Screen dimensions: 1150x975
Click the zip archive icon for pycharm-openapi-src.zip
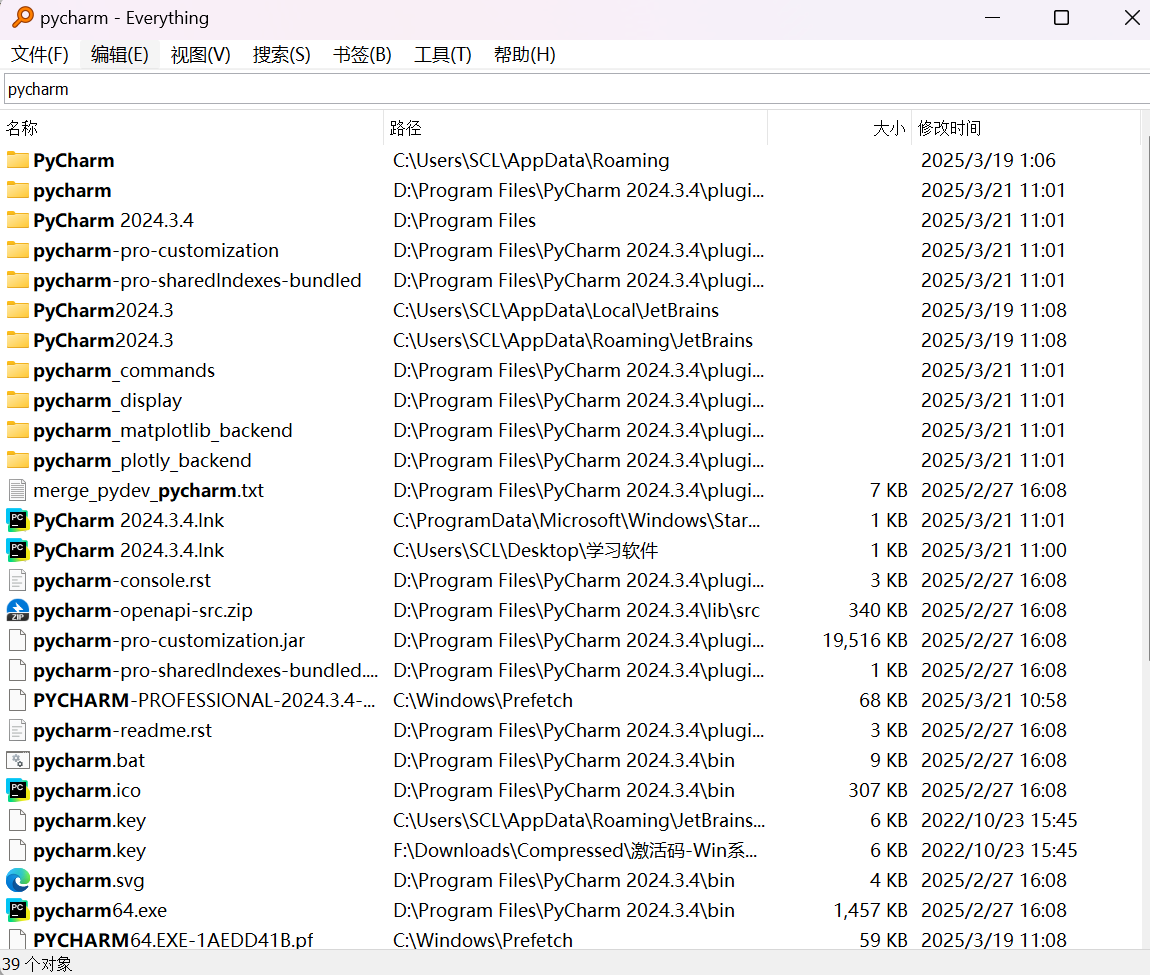pyautogui.click(x=17, y=610)
